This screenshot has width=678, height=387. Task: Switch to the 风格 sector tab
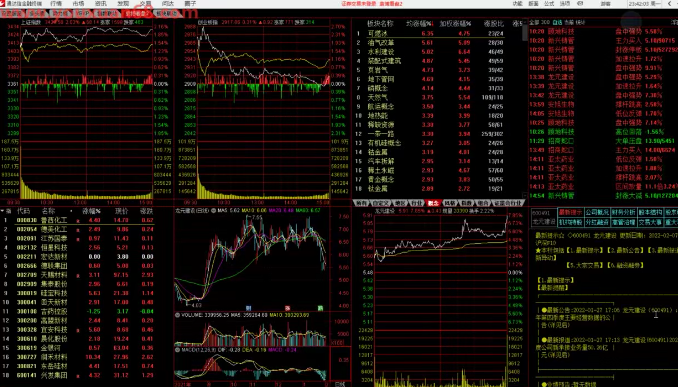[450, 203]
